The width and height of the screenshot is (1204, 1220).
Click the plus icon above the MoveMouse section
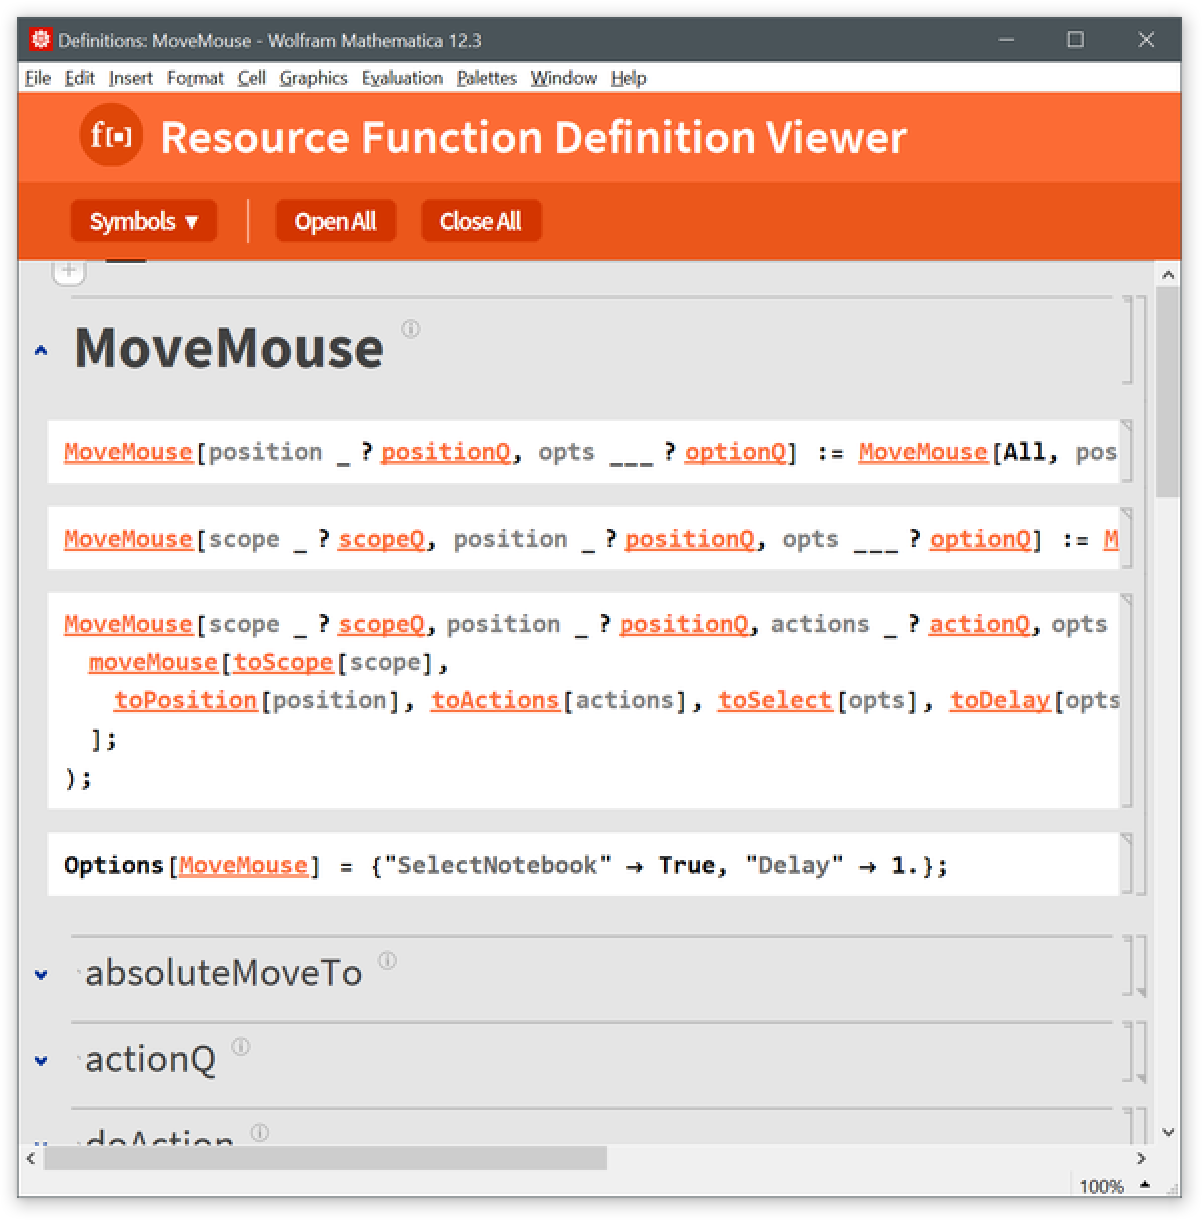click(69, 270)
